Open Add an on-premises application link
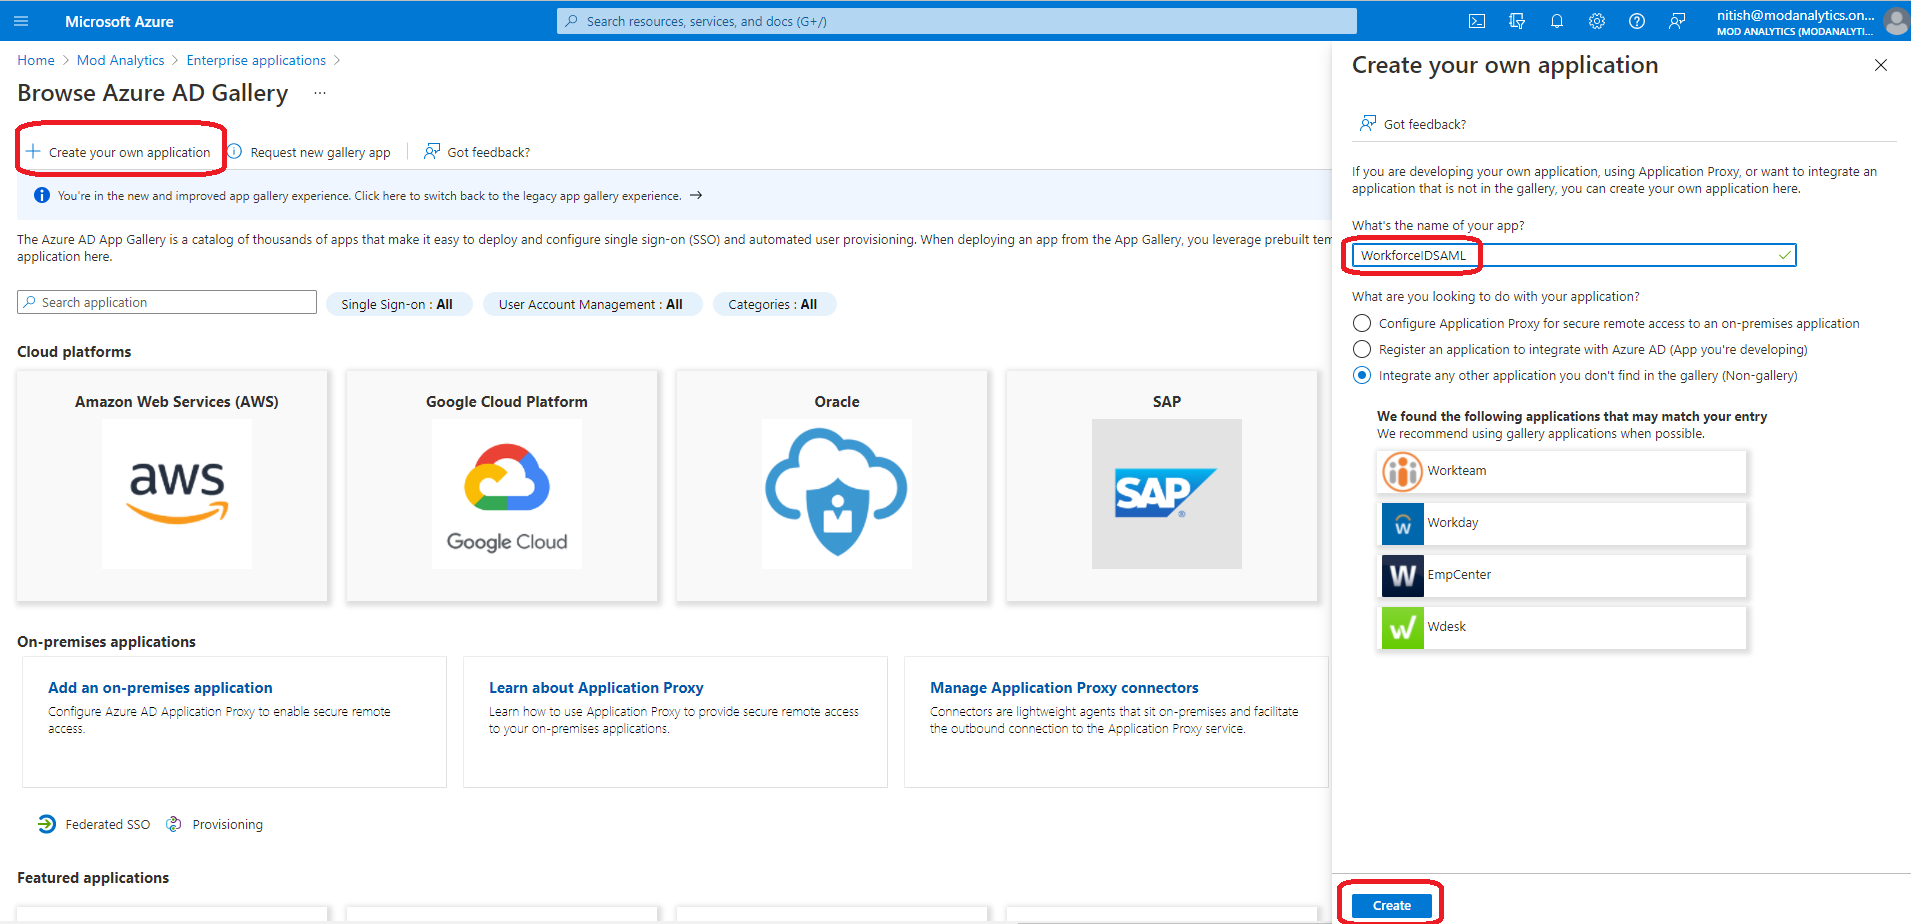The width and height of the screenshot is (1911, 924). (x=160, y=688)
